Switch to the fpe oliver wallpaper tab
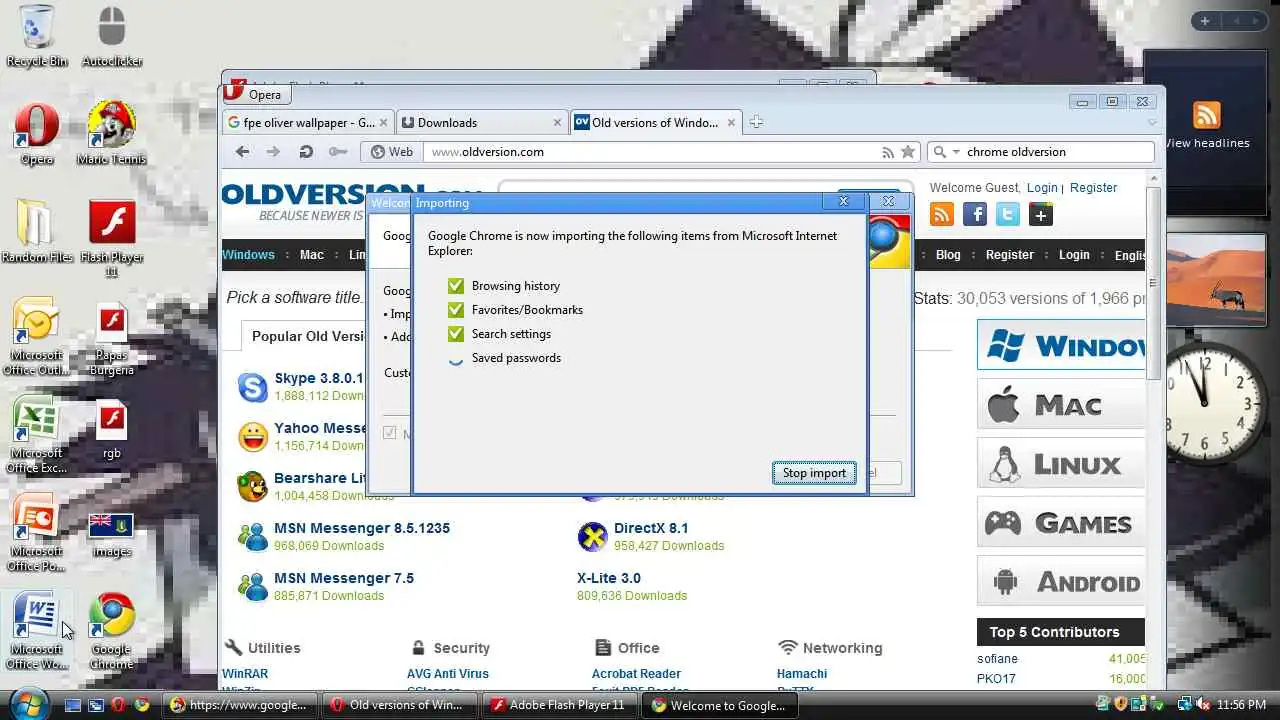The image size is (1280, 720). coord(309,122)
